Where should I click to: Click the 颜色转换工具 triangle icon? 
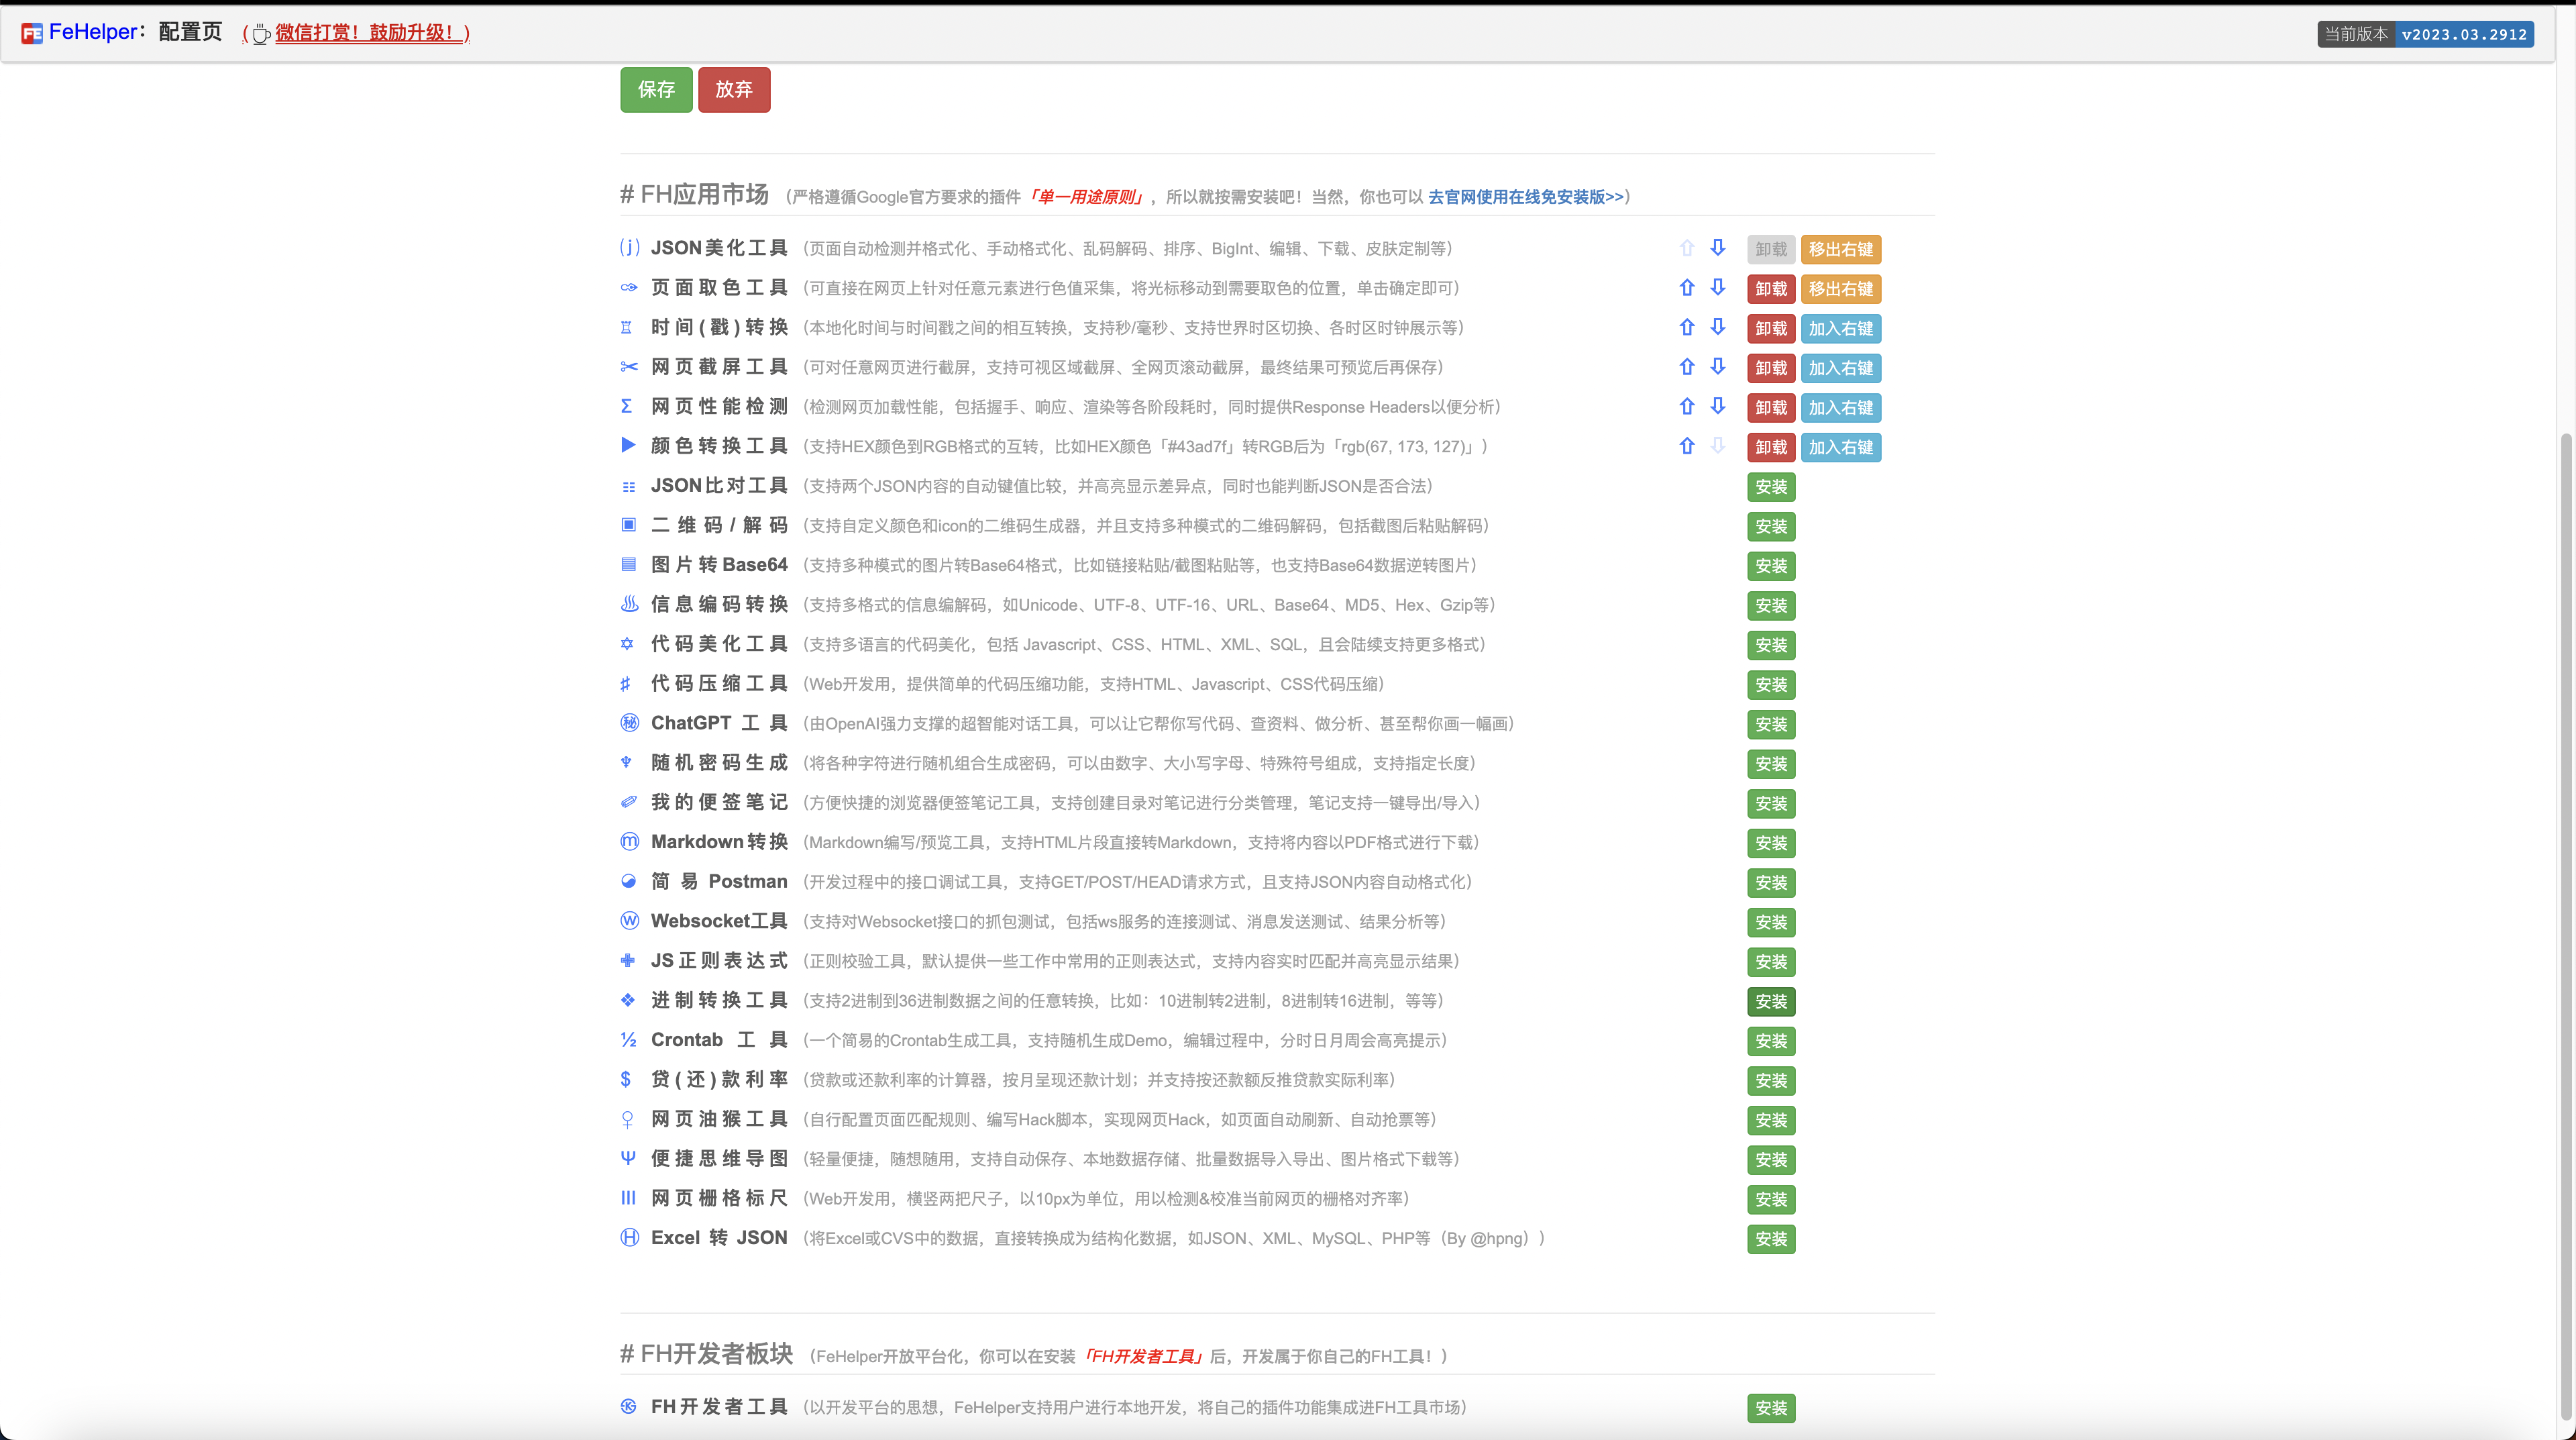click(628, 446)
